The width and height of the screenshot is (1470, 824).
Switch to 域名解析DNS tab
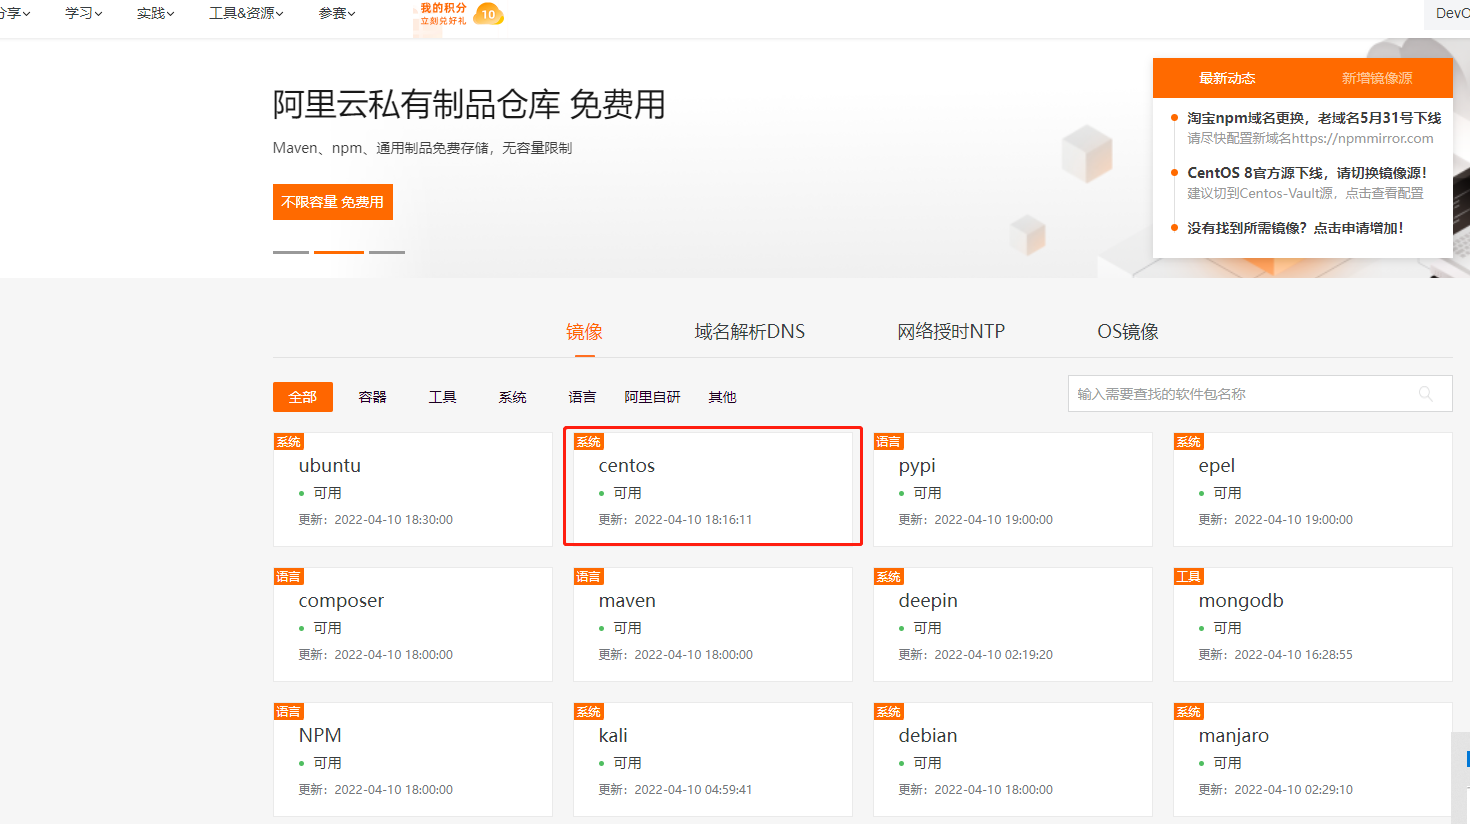pyautogui.click(x=750, y=332)
